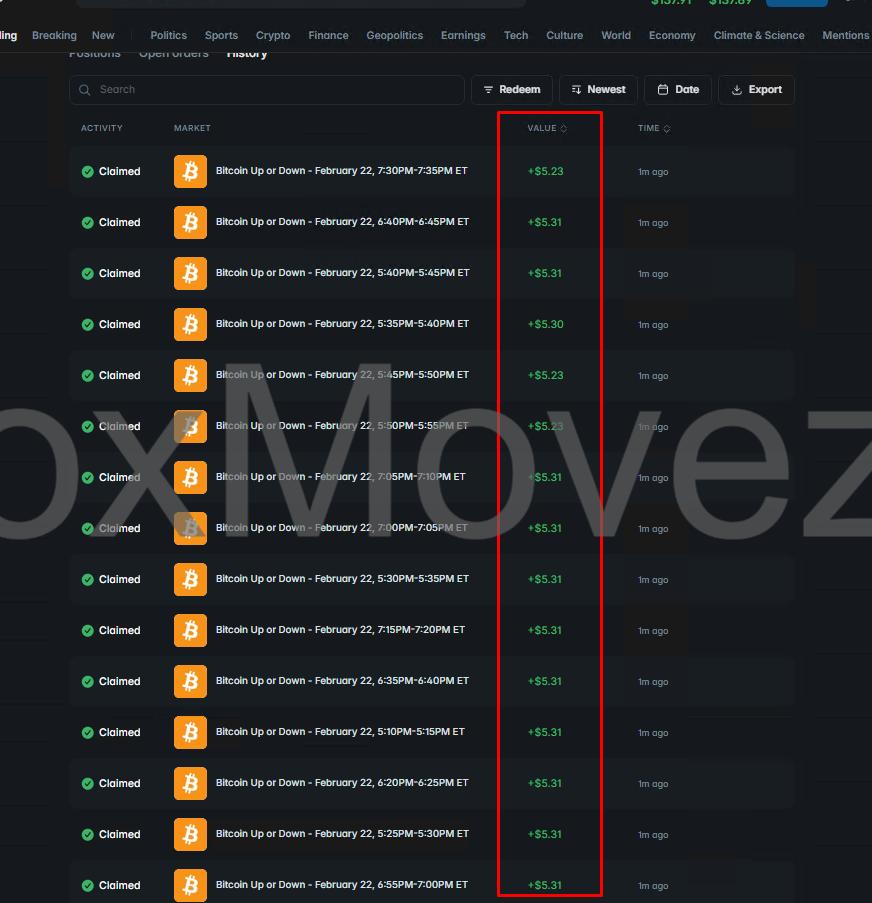Viewport: 872px width, 903px height.
Task: Click Bitcoin icon for 6:35PM-6:40PM market
Action: pos(190,681)
